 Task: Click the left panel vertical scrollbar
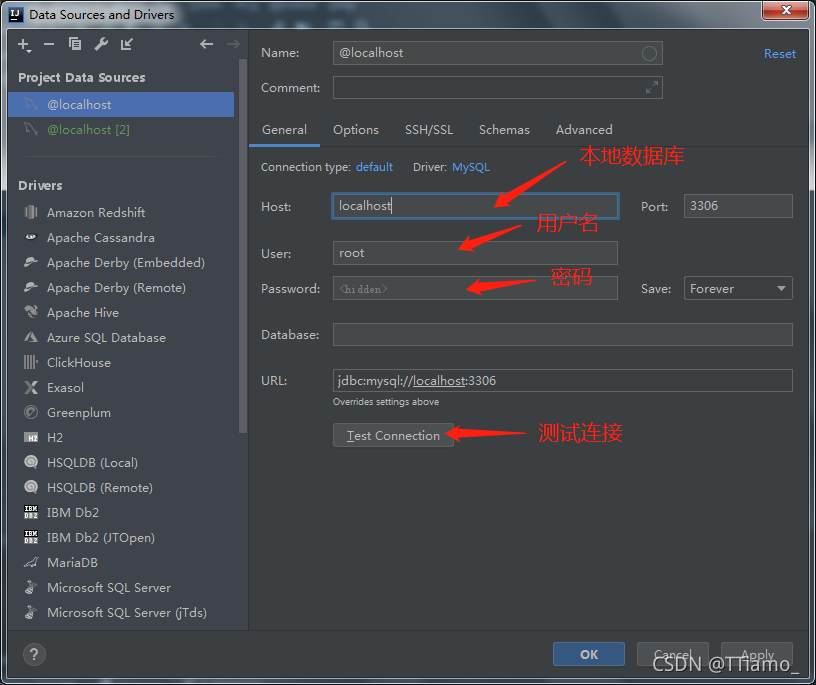[x=243, y=246]
